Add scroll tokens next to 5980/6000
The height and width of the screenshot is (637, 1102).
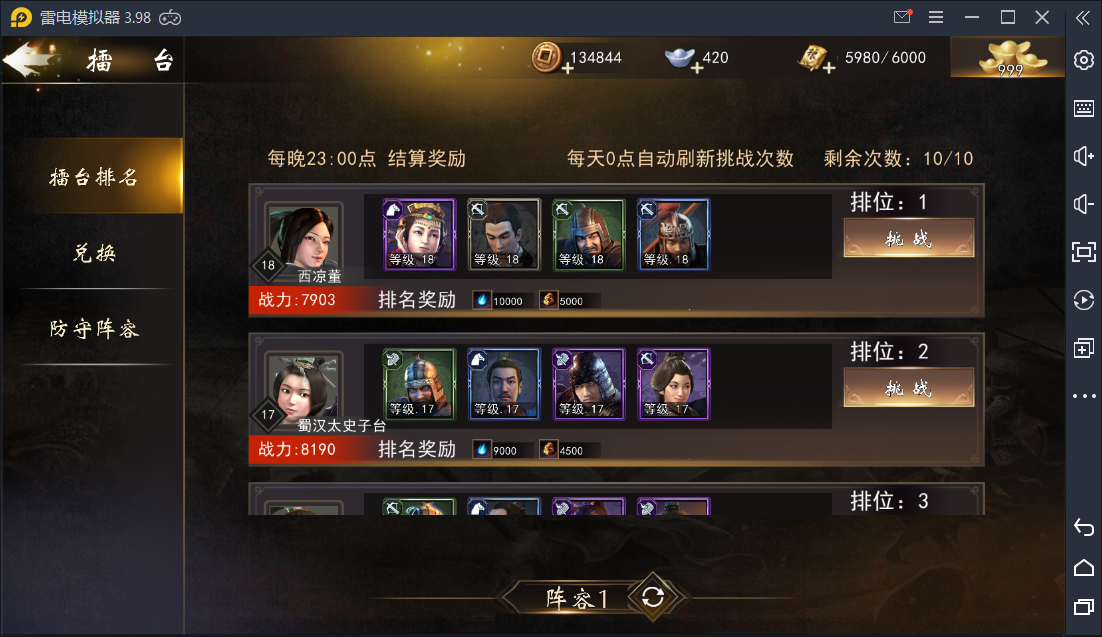[829, 68]
